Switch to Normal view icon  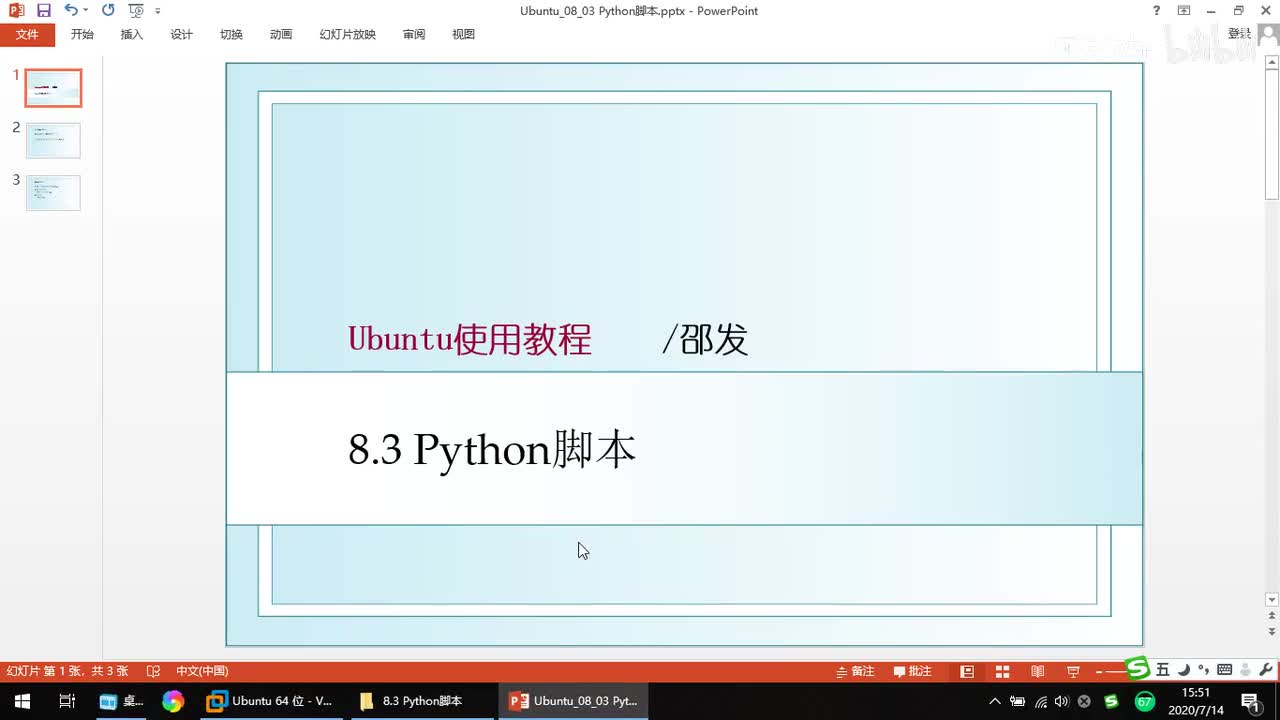(x=967, y=671)
